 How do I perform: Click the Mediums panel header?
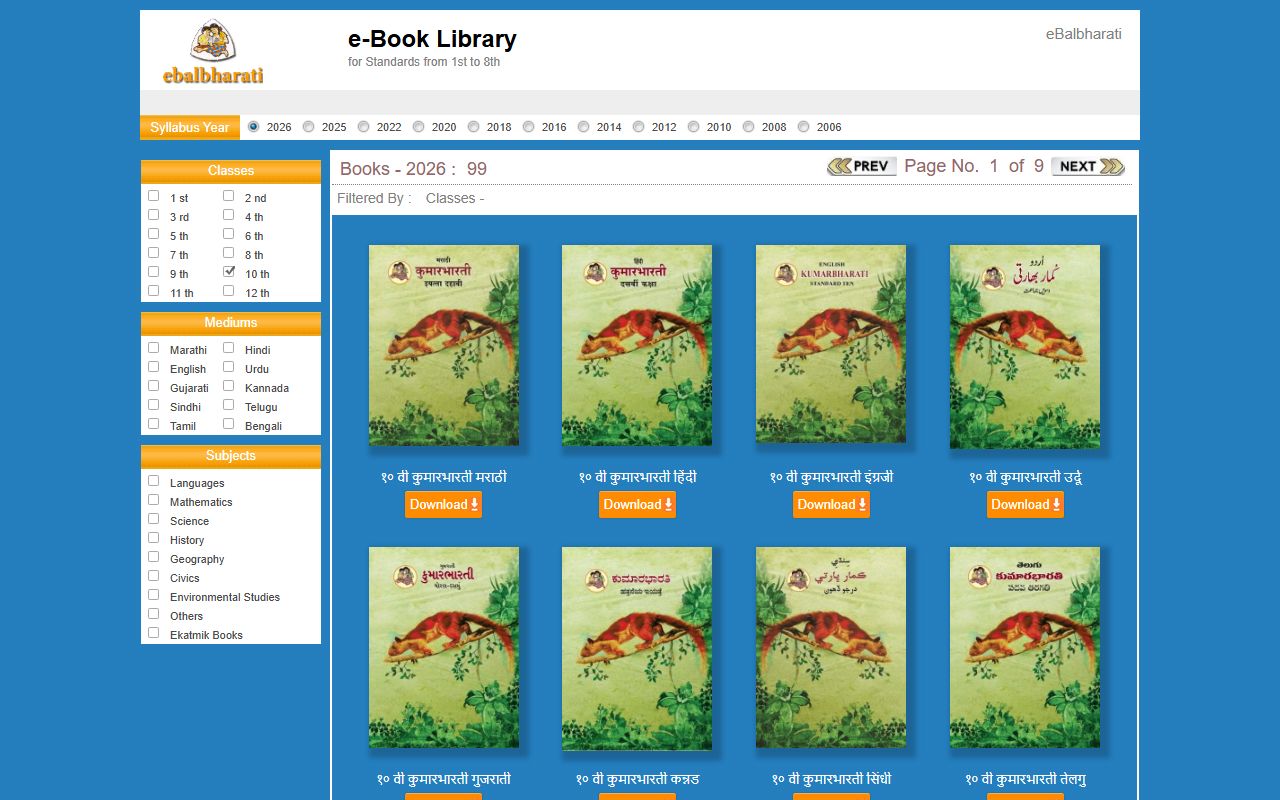(x=231, y=323)
